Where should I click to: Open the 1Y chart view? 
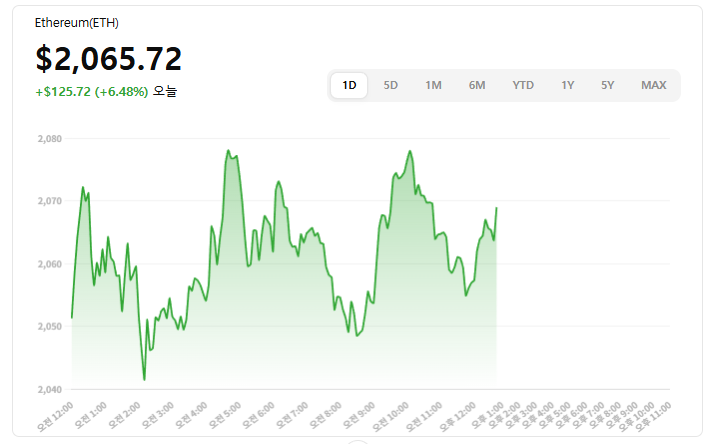coord(568,85)
